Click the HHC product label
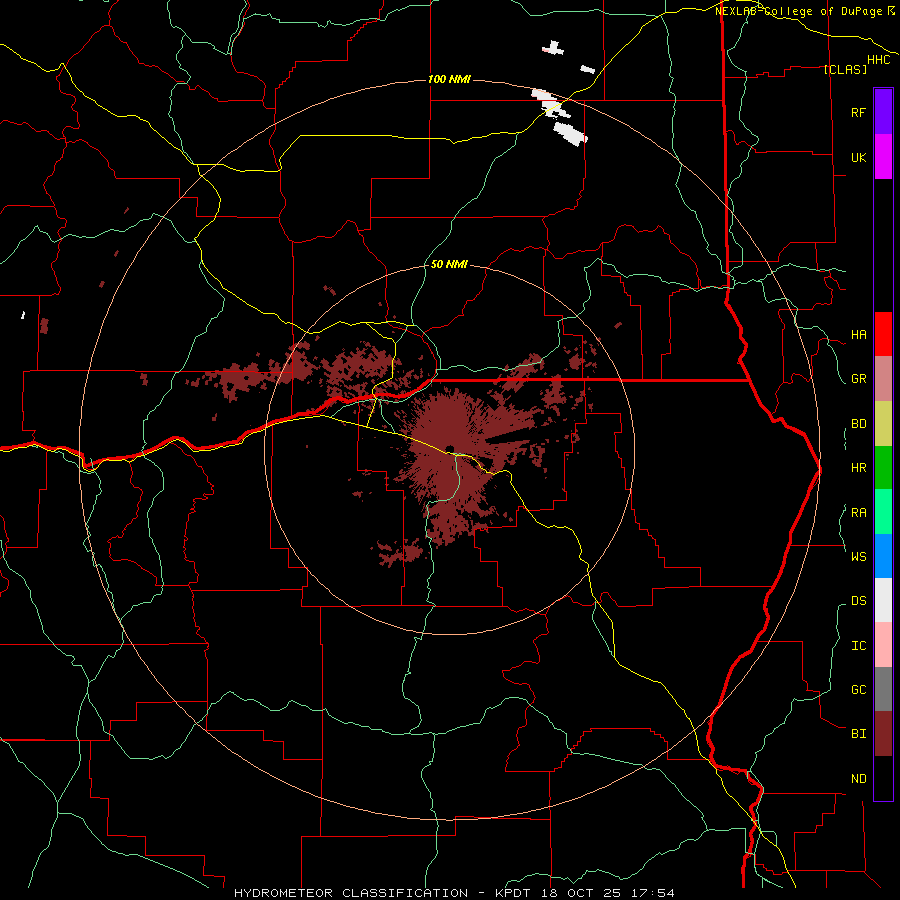Screen dimensions: 900x900 click(x=879, y=60)
